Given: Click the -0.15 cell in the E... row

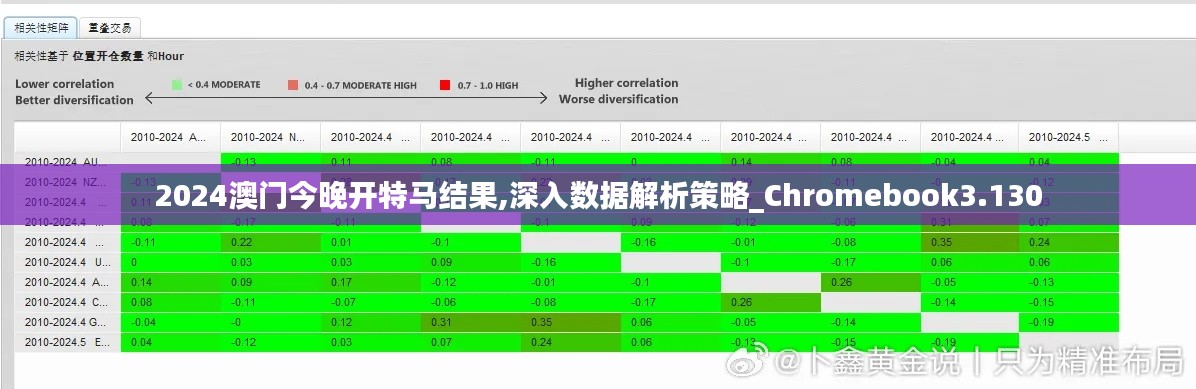Looking at the screenshot, I should point(870,342).
